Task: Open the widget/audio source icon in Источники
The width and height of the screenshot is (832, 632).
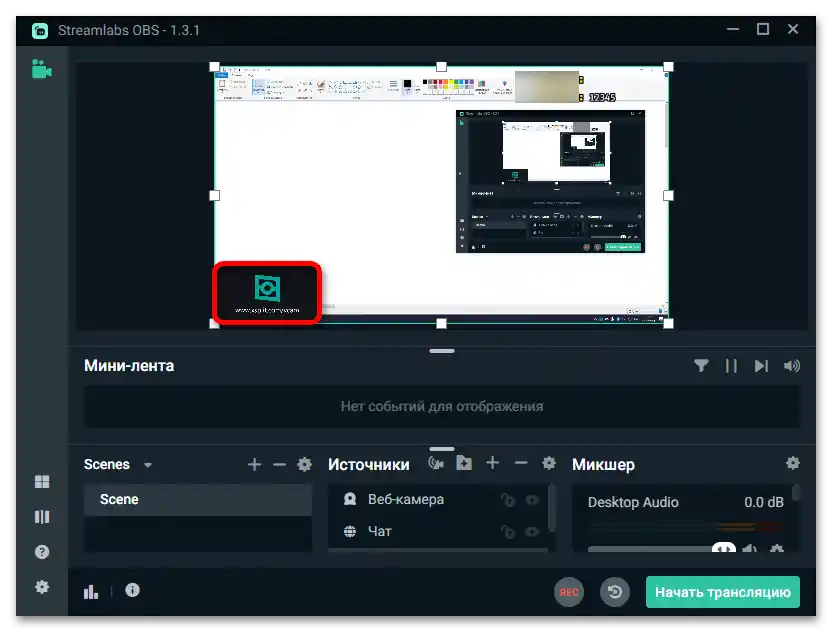Action: 436,463
